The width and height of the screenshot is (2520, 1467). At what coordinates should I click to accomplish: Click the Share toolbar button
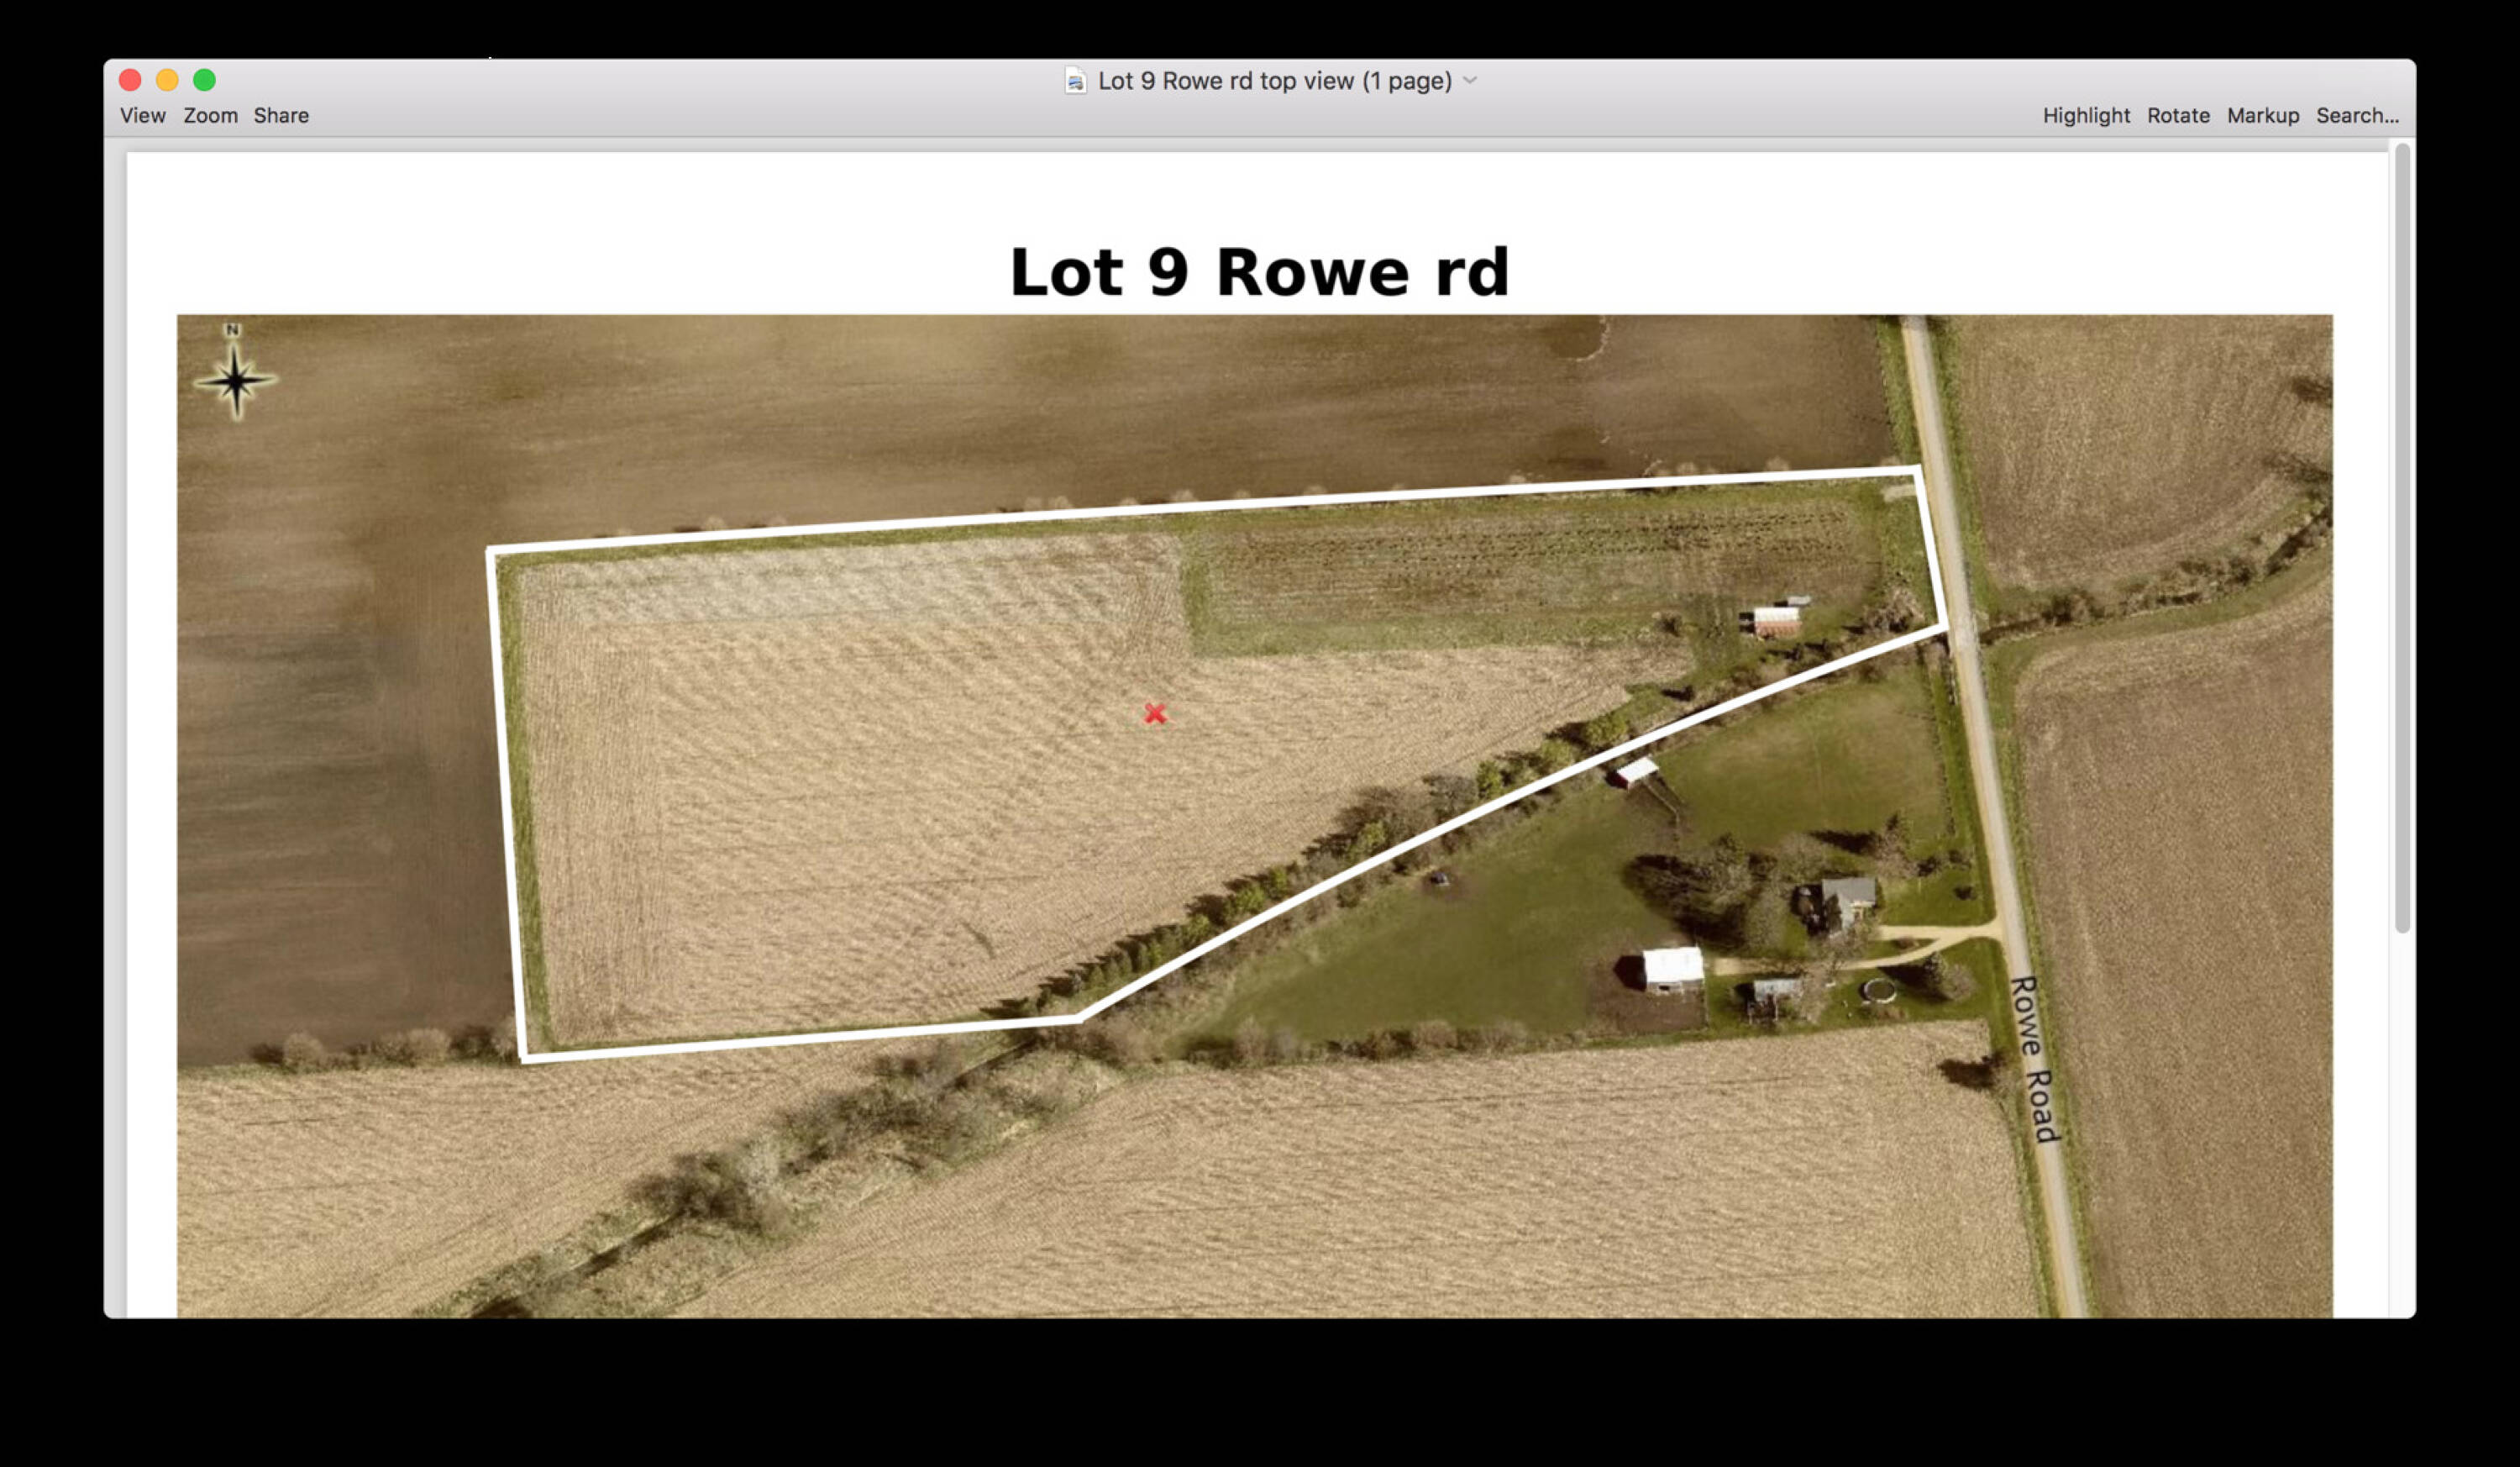(x=281, y=116)
